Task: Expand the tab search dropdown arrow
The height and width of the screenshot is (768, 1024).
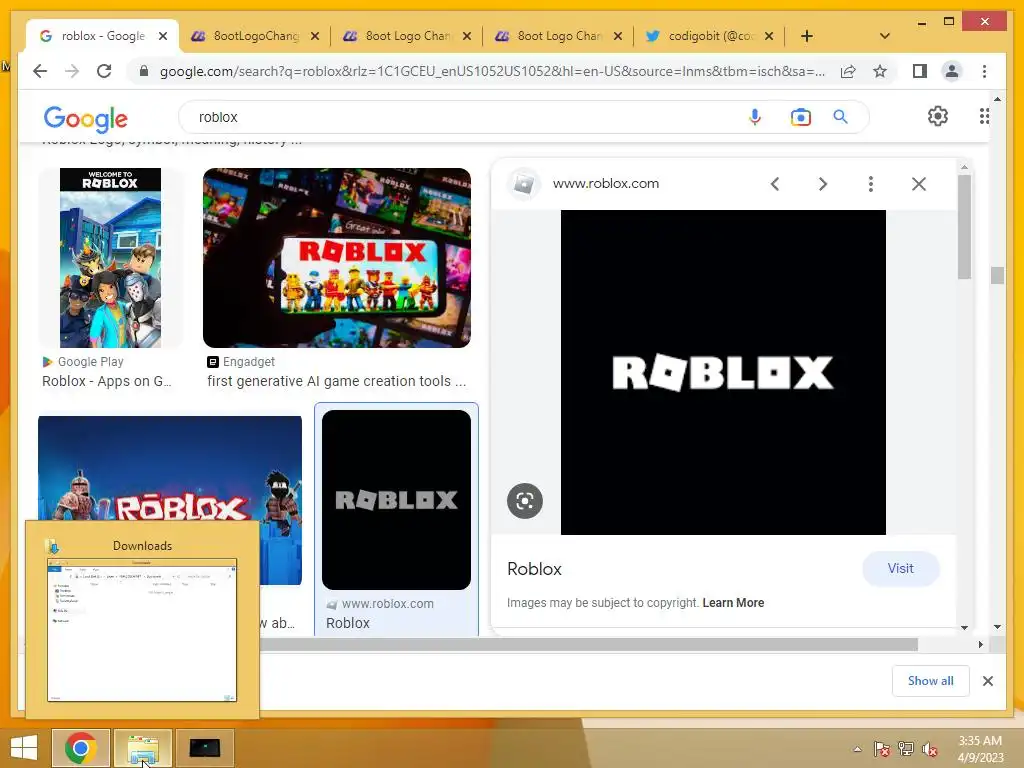Action: [885, 36]
